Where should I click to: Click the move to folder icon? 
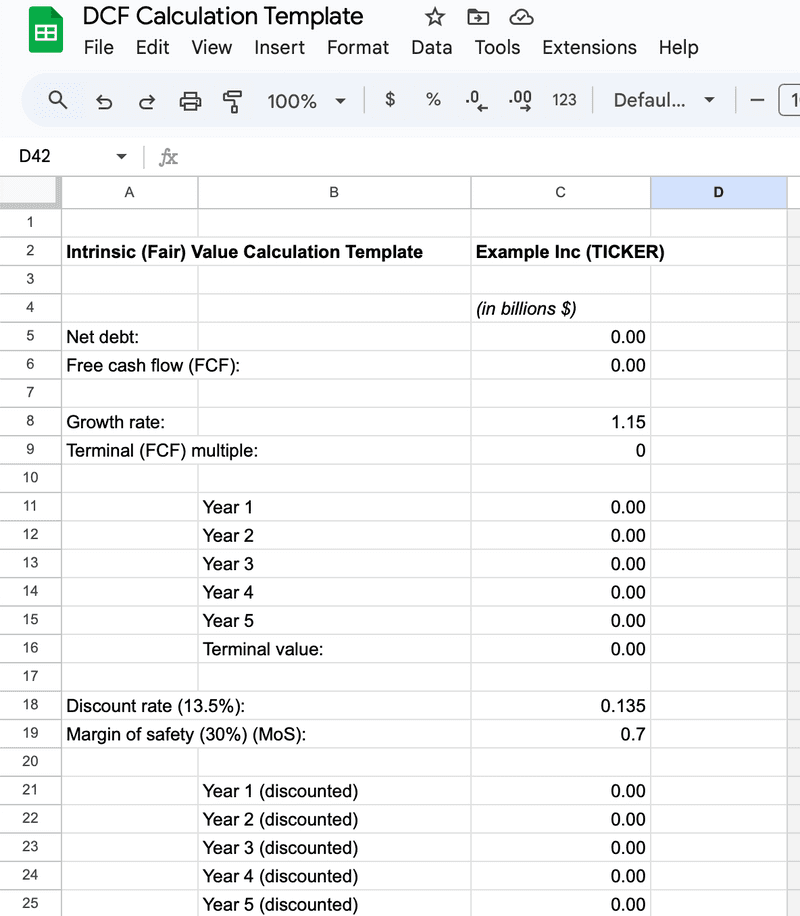(x=478, y=17)
